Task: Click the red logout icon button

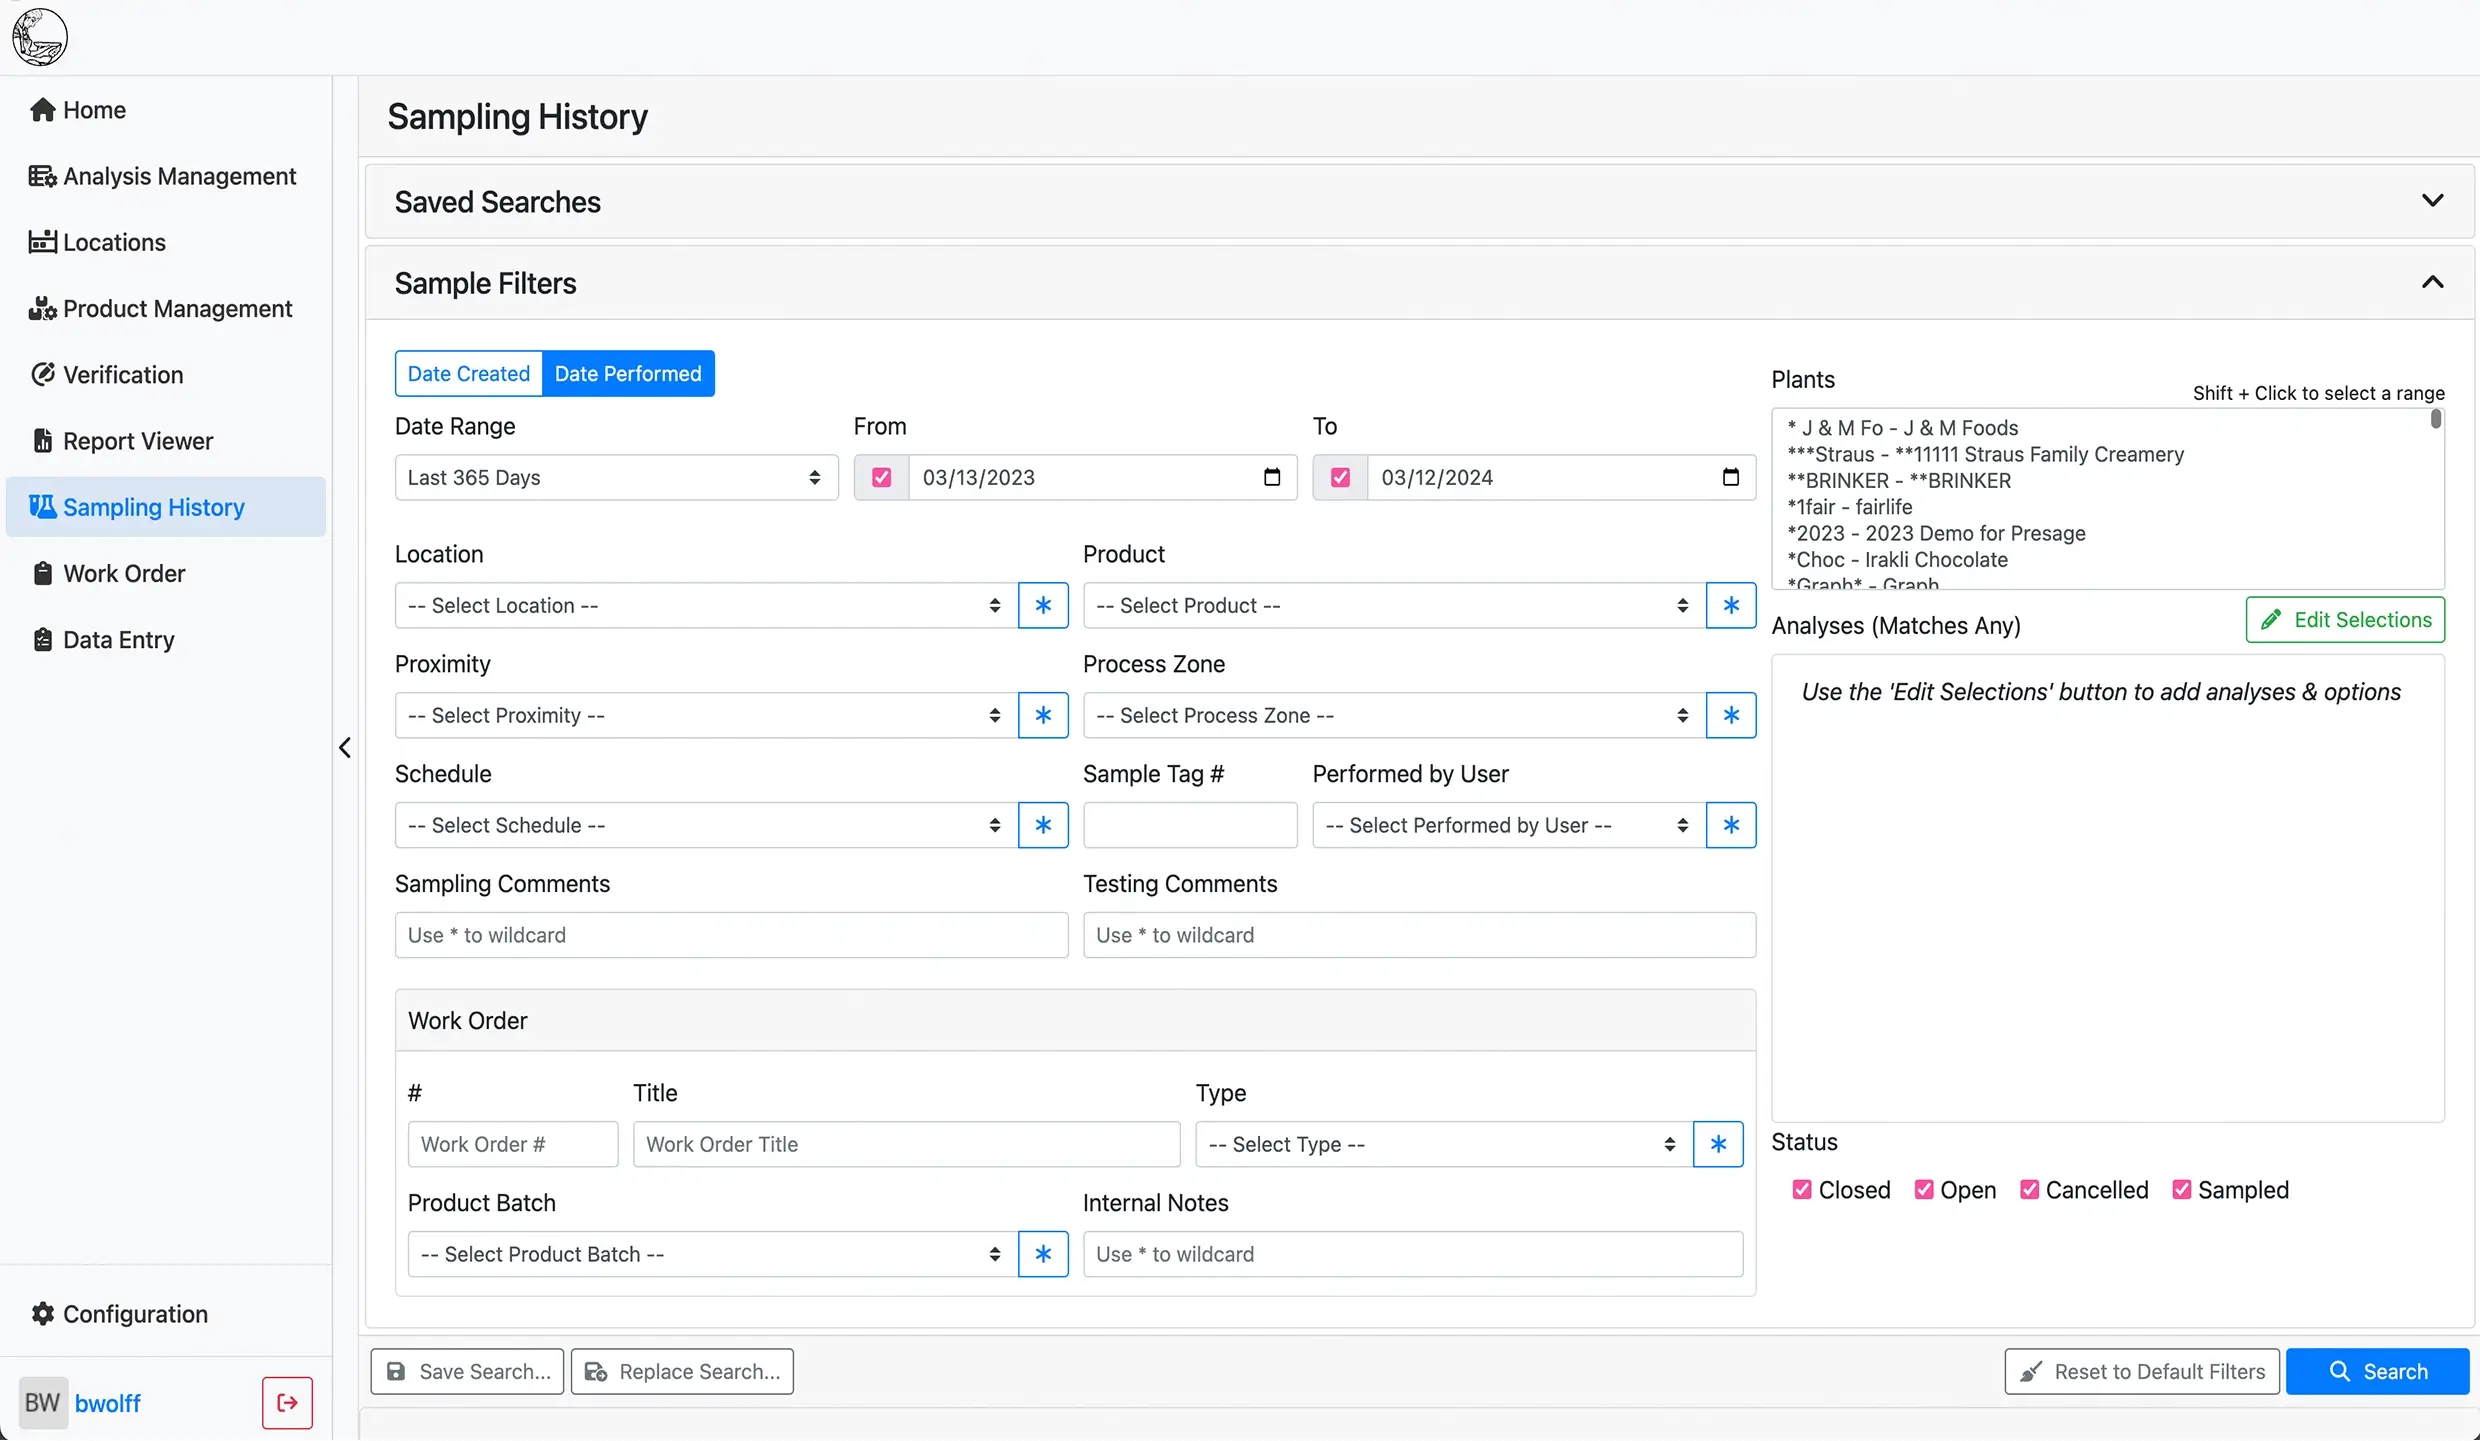Action: coord(287,1403)
